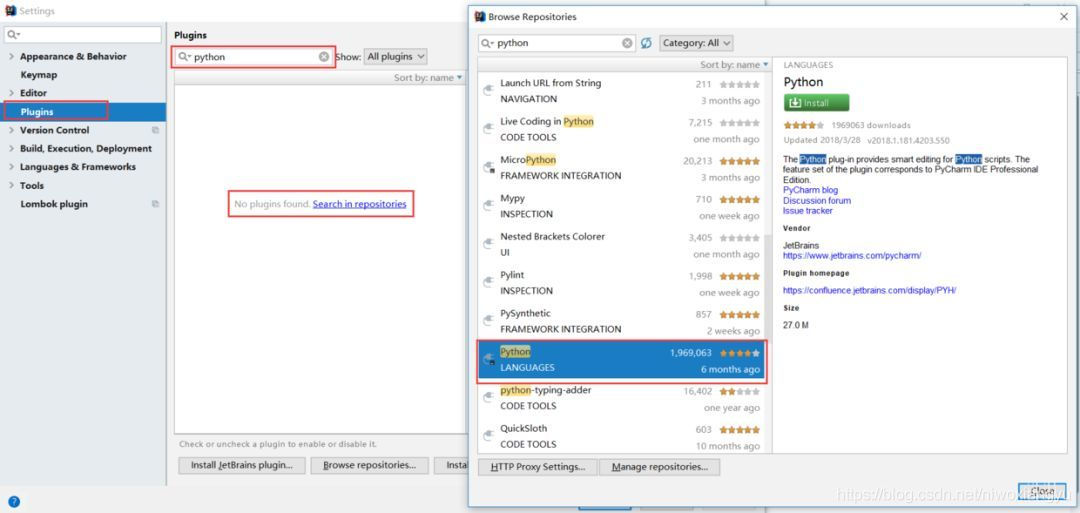Screen dimensions: 1080x513
Task: Open Sort by: name in Settings Plugins panel
Action: tap(427, 78)
